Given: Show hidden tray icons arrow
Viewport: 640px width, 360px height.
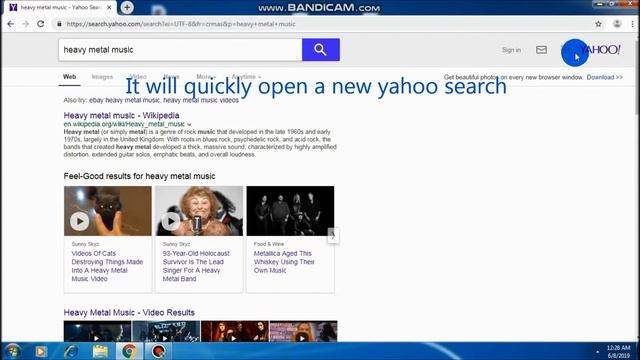Looking at the screenshot, I should [598, 351].
